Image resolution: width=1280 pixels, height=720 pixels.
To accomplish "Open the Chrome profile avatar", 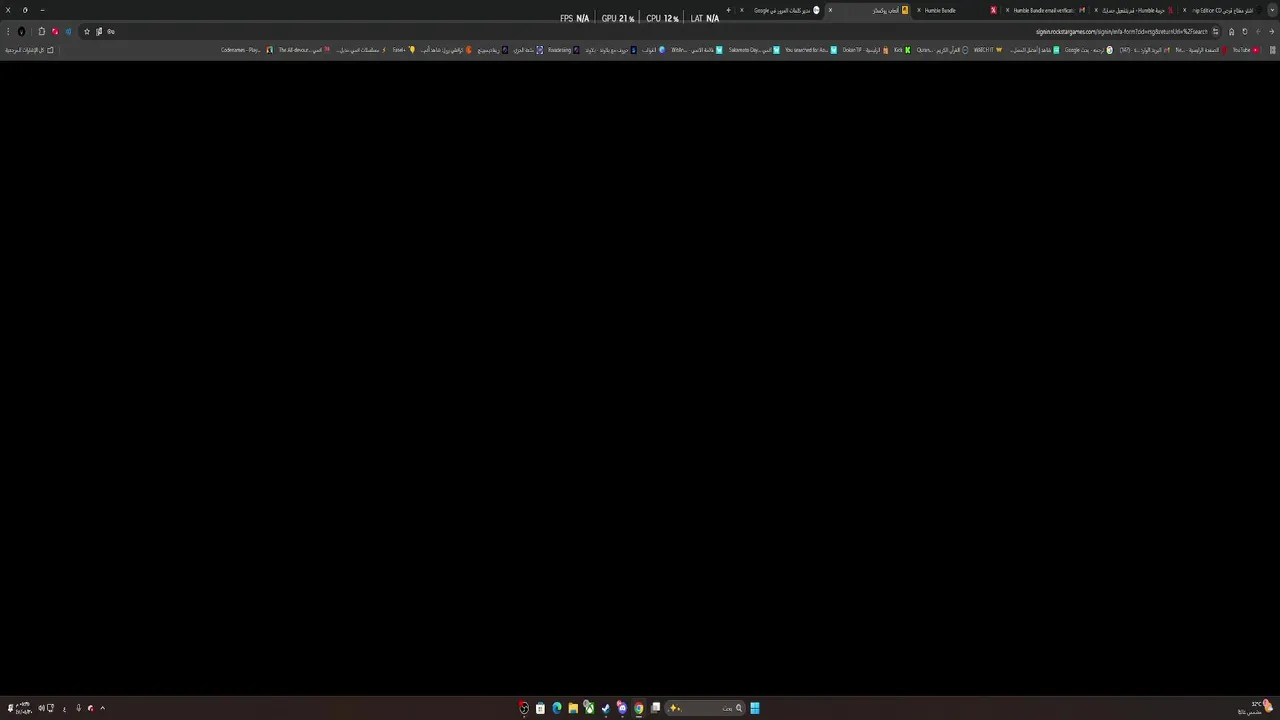I will (x=21, y=32).
